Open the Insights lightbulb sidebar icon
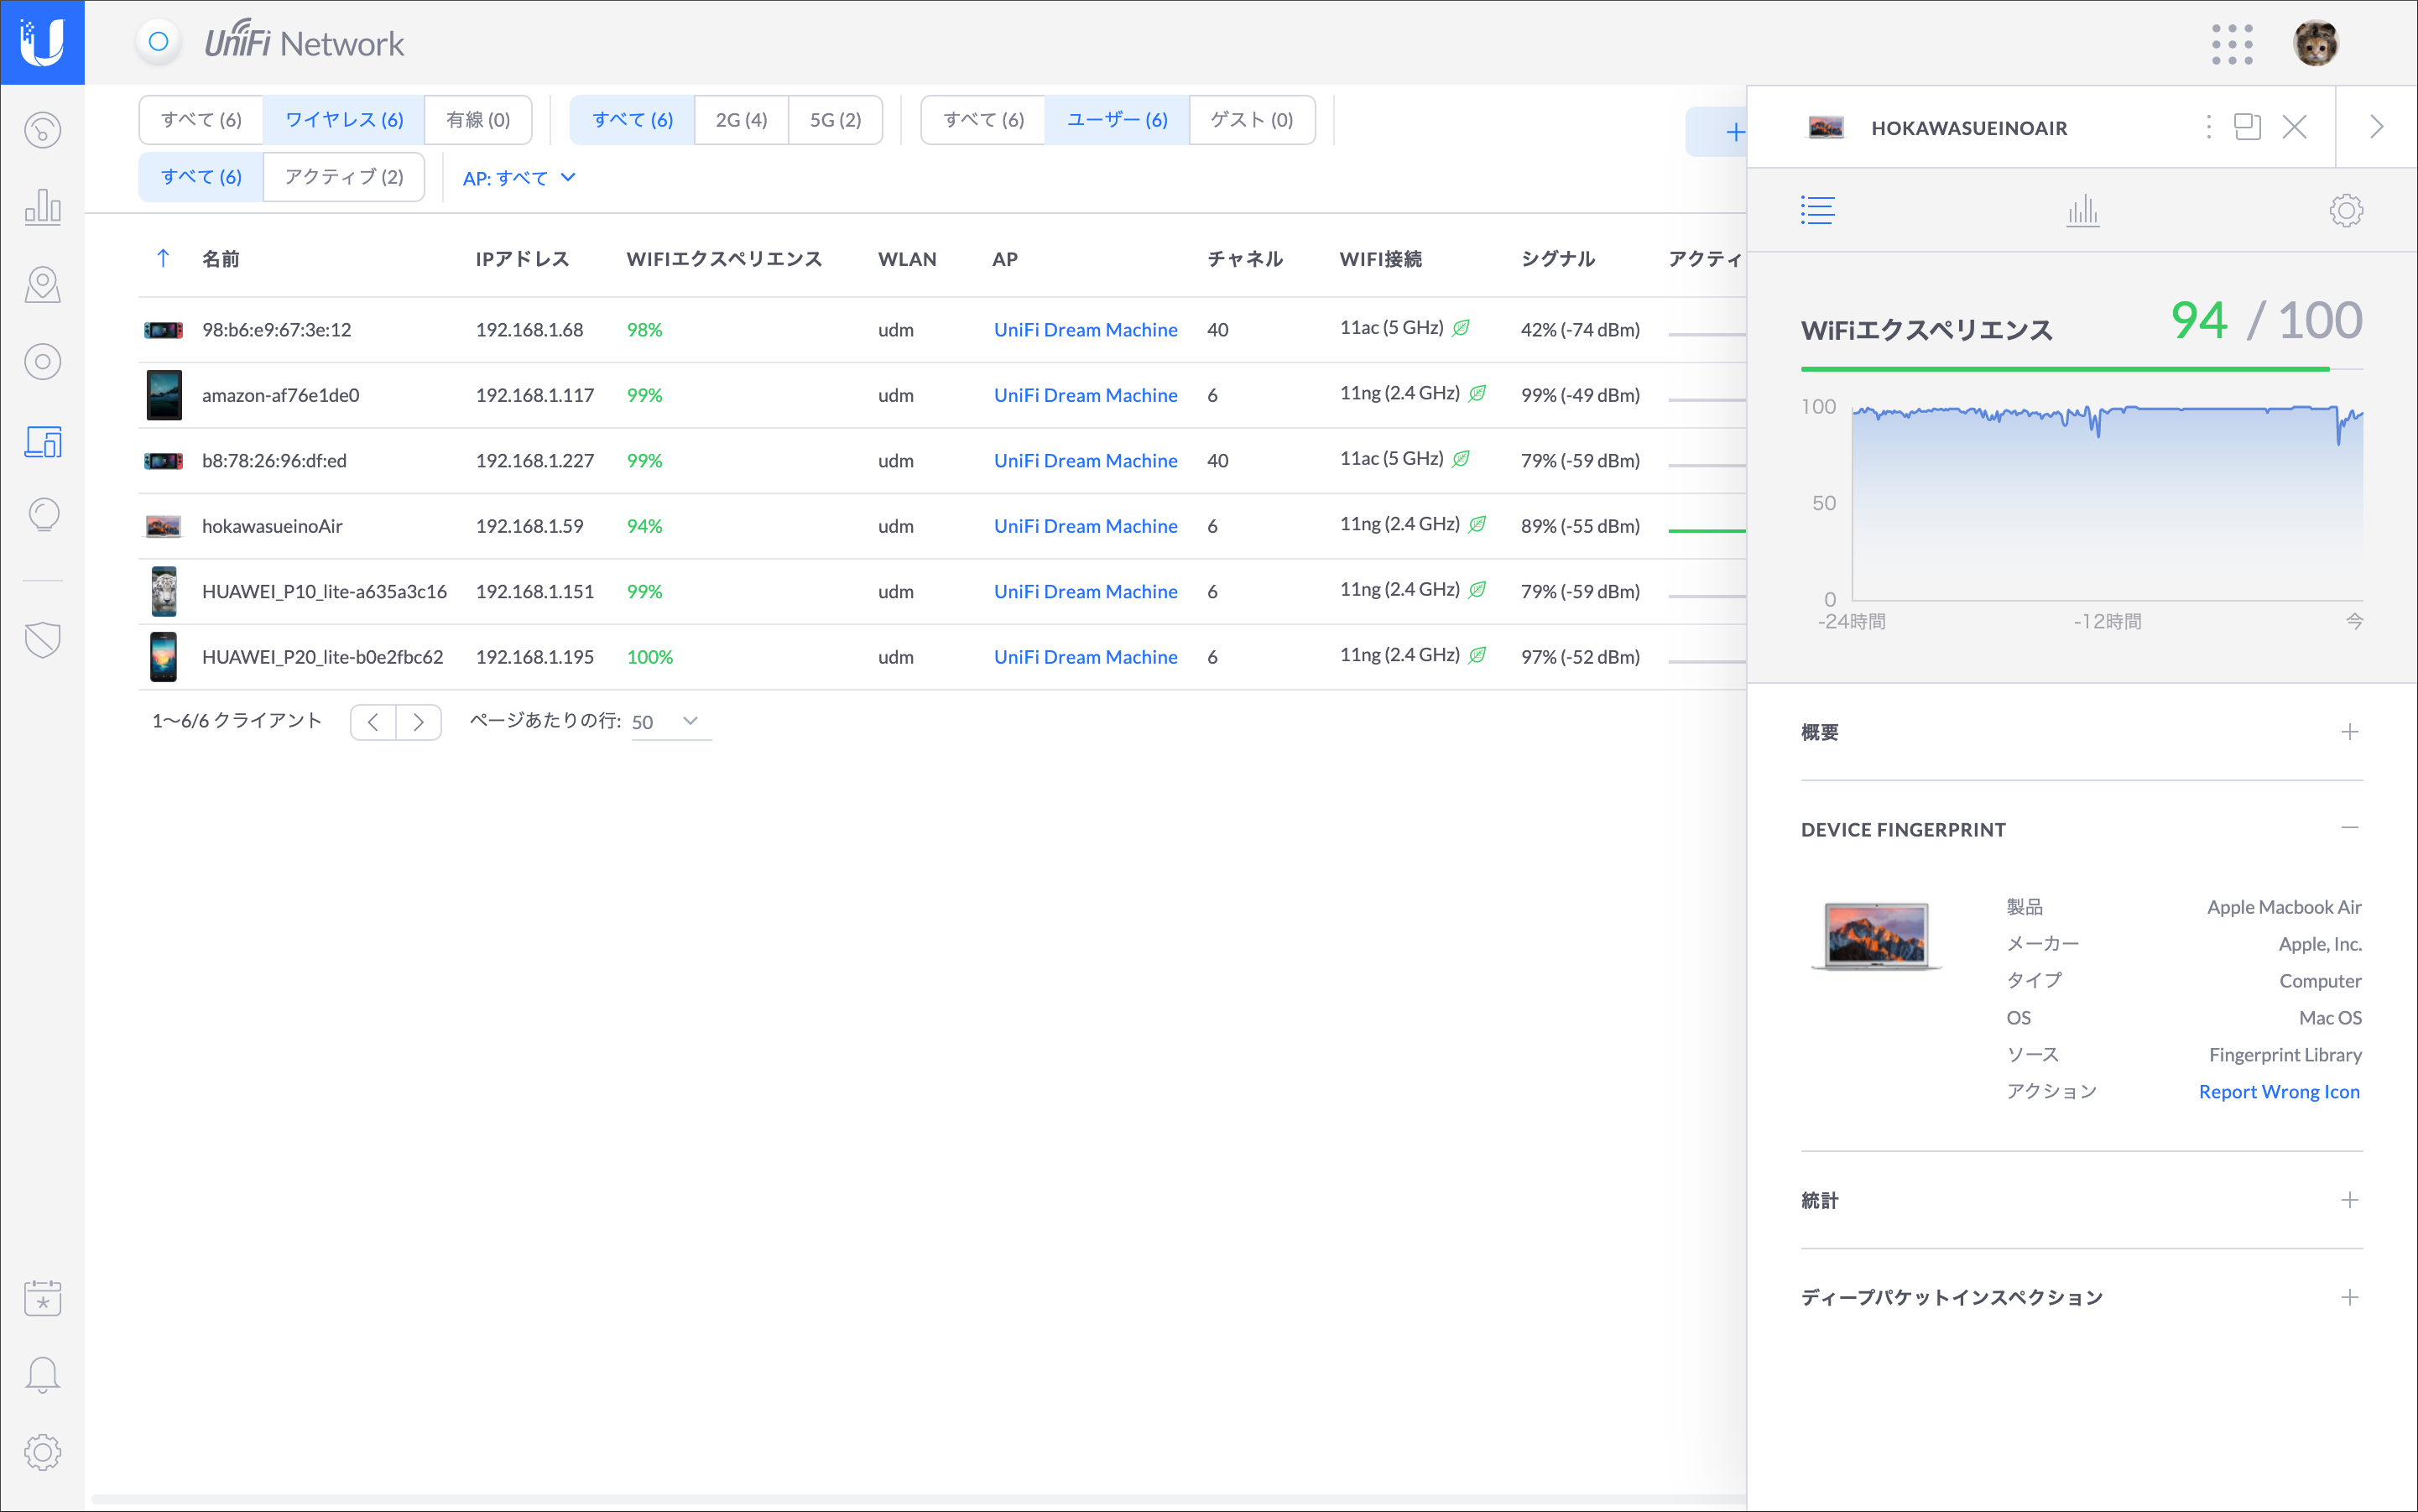The width and height of the screenshot is (2418, 1512). 42,515
